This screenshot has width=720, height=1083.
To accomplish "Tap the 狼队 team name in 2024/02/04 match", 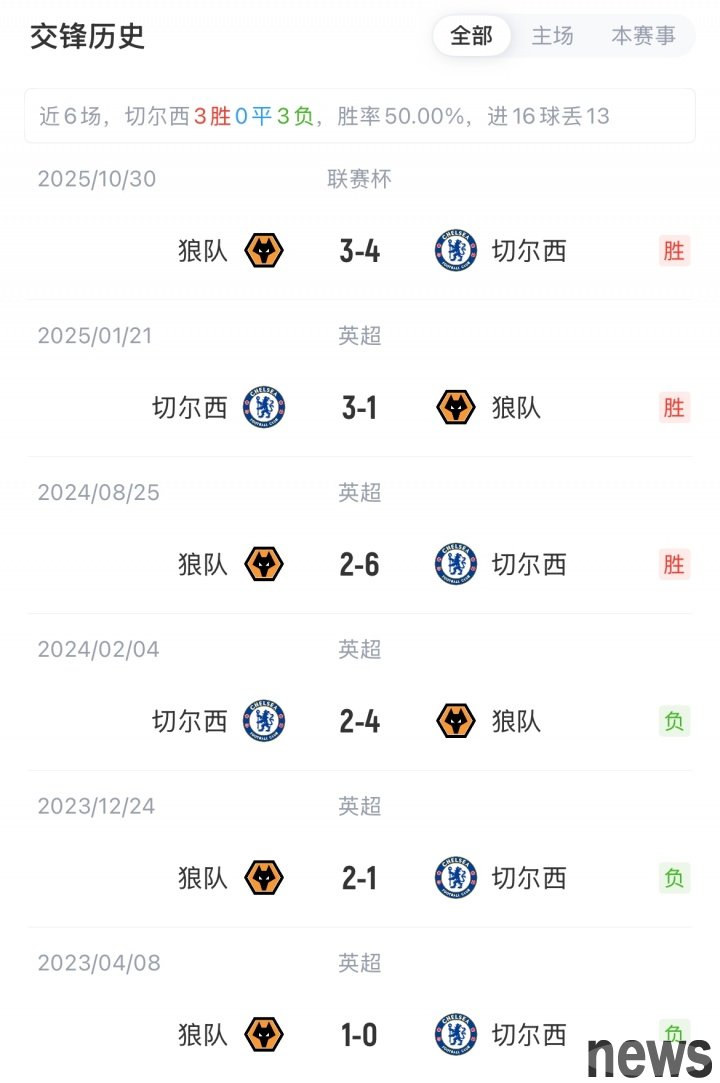I will (x=516, y=721).
